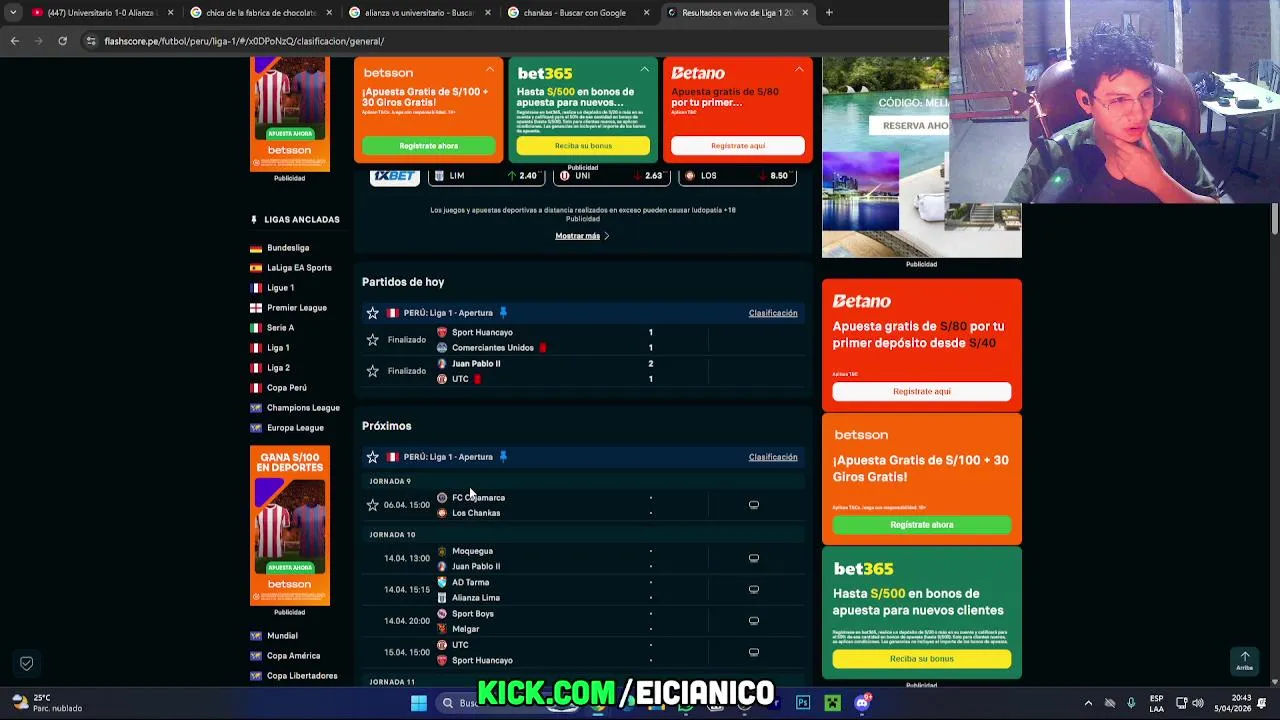Open LaLiga EA Sports pinned league
The image size is (1280, 720).
[x=299, y=268]
